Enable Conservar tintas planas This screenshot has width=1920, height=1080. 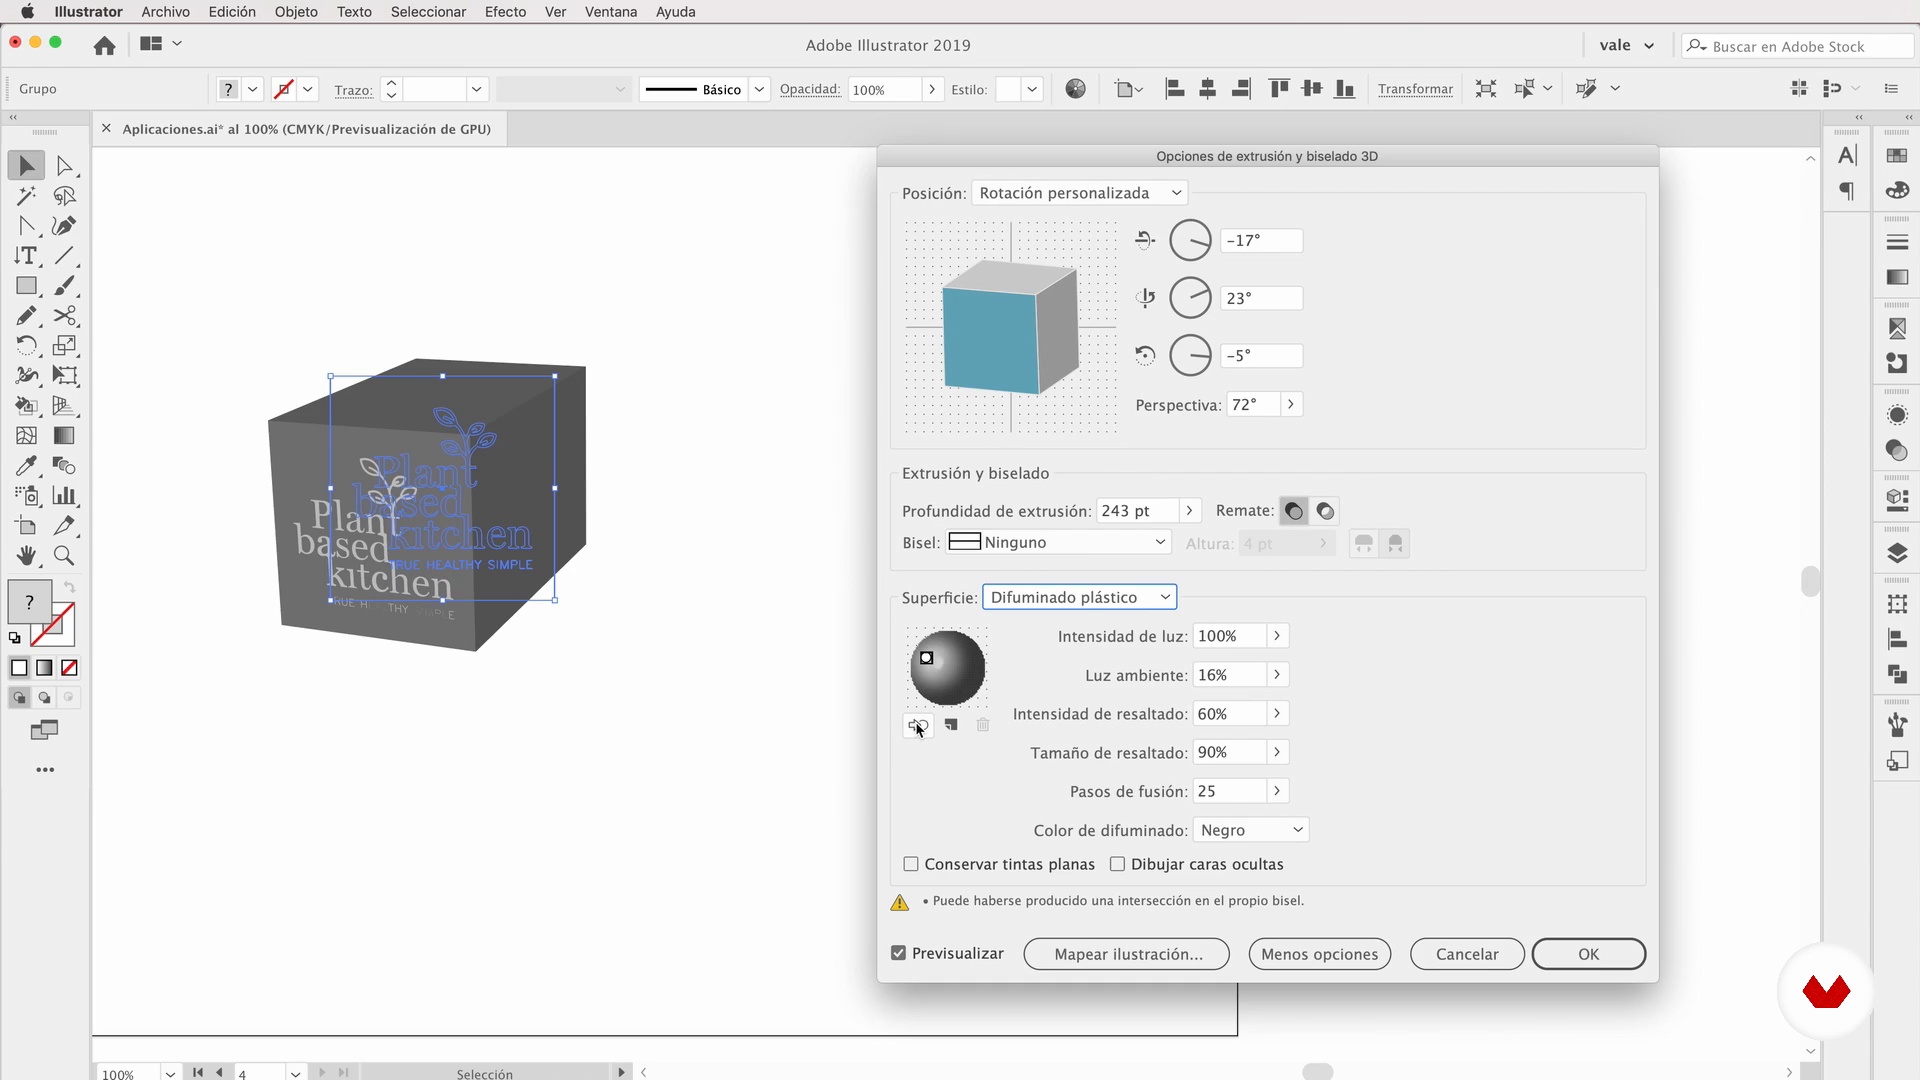[911, 864]
